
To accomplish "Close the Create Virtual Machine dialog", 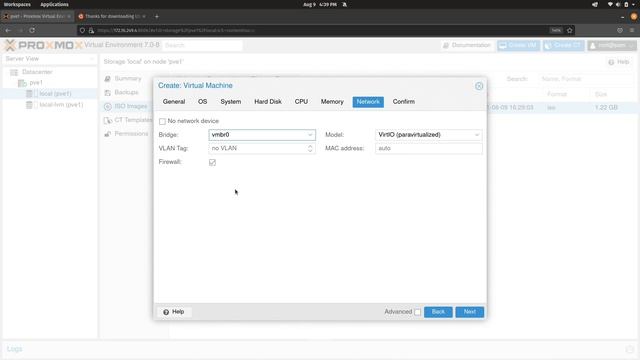I will tap(479, 86).
